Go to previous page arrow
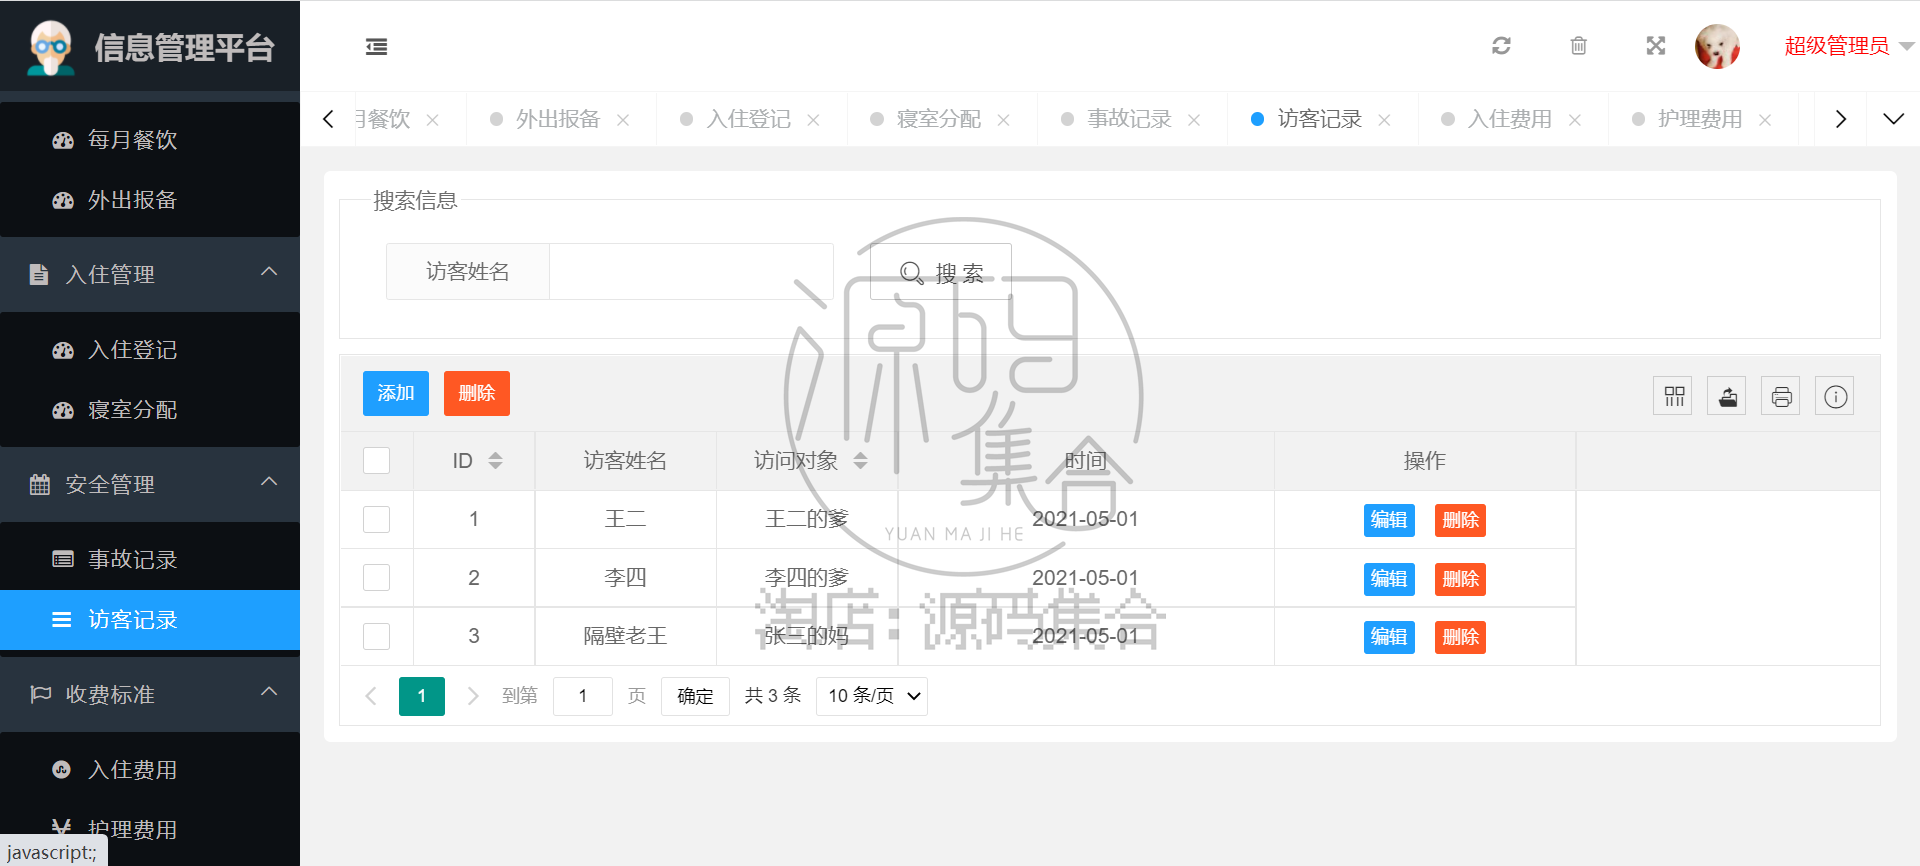Screen dimensions: 1920x866 (371, 696)
